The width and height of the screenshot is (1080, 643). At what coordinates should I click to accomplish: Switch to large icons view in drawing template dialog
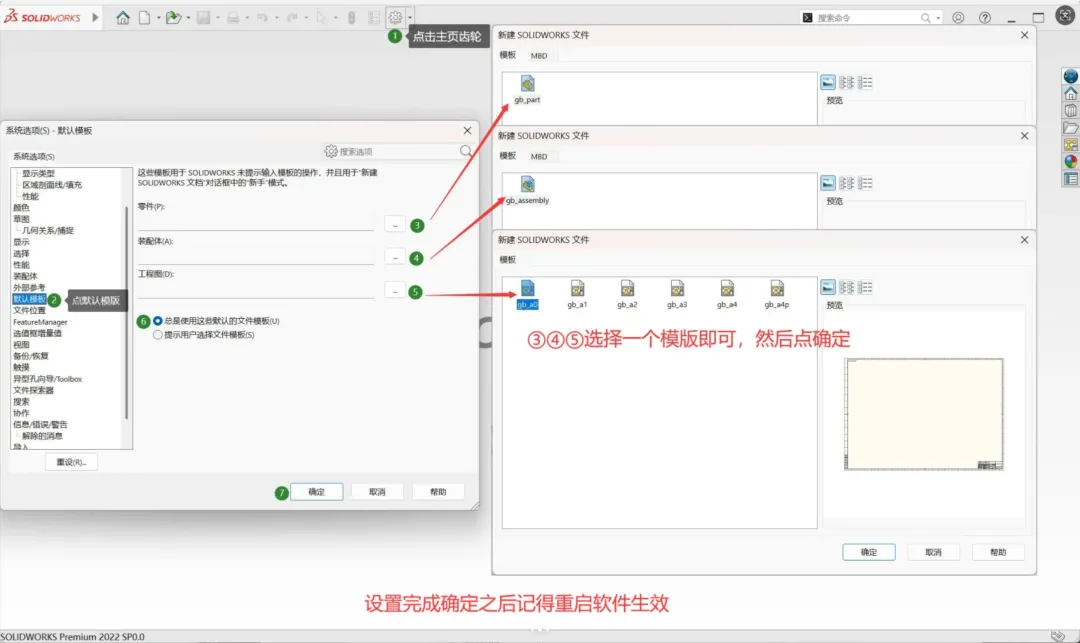click(828, 288)
